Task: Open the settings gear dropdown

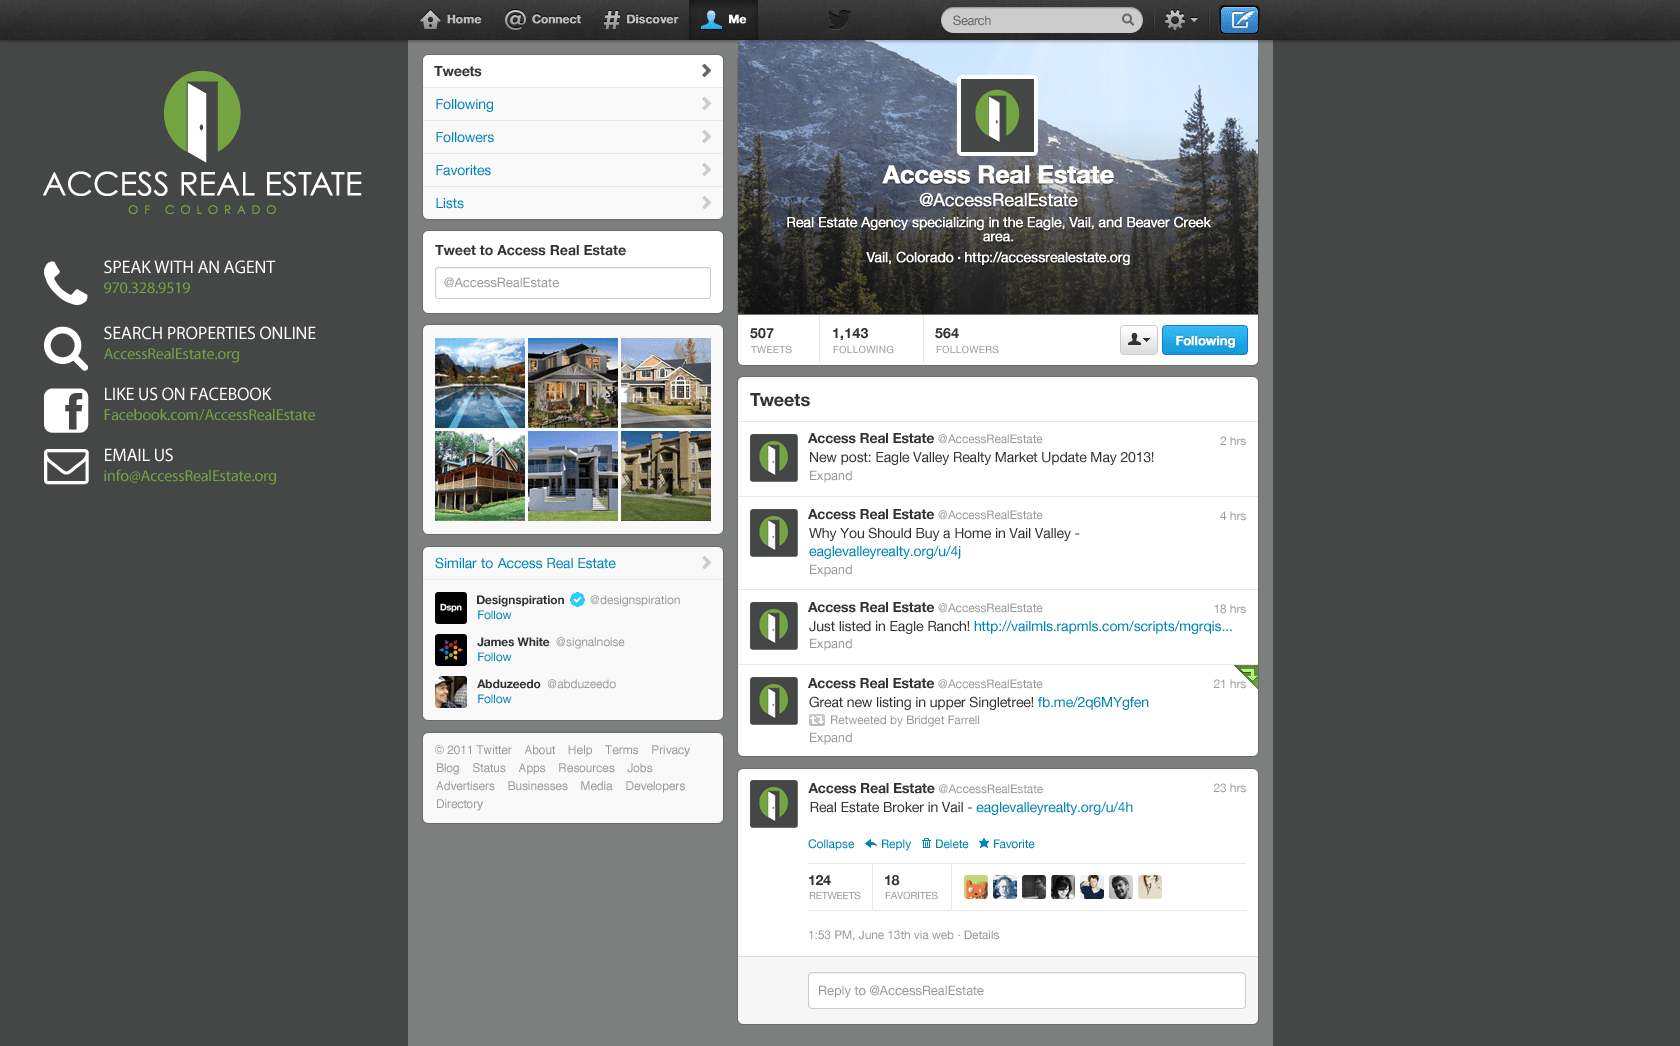Action: (x=1181, y=20)
